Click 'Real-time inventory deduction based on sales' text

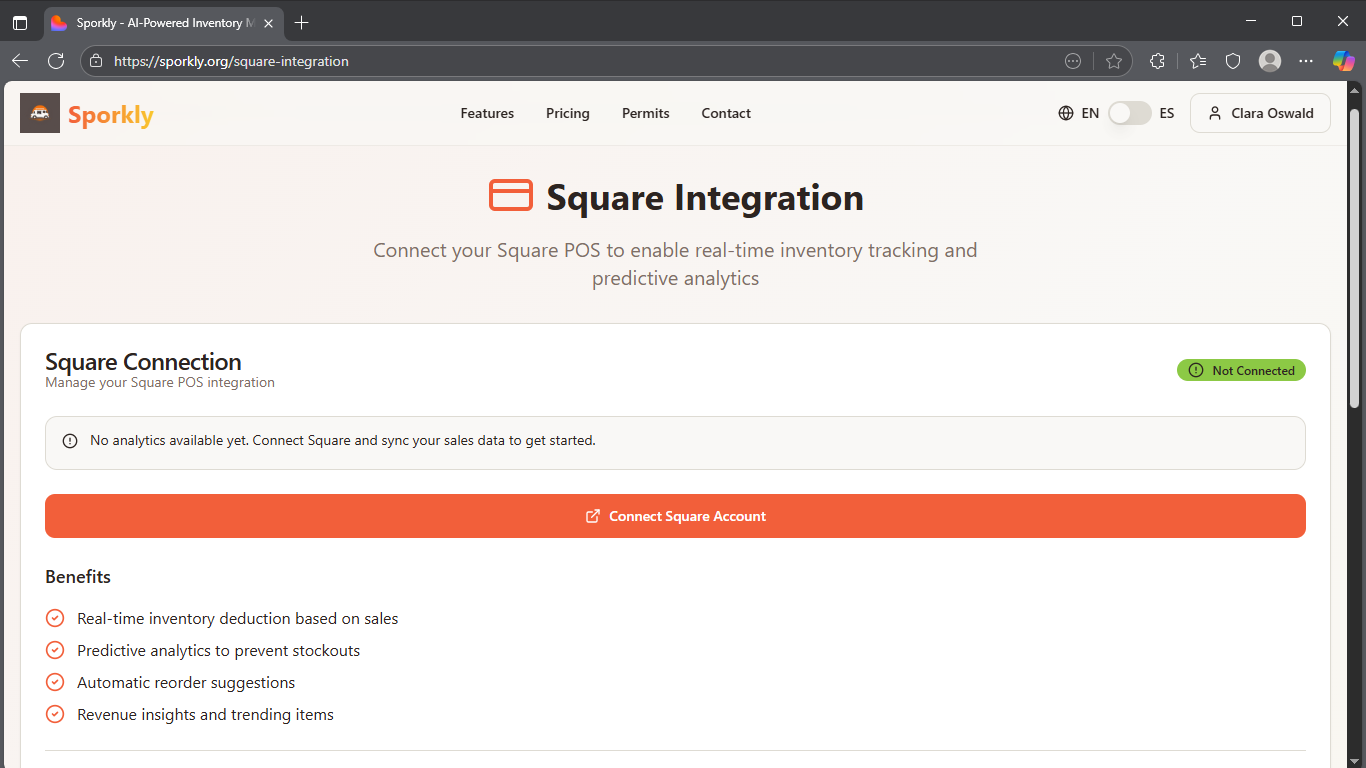237,618
